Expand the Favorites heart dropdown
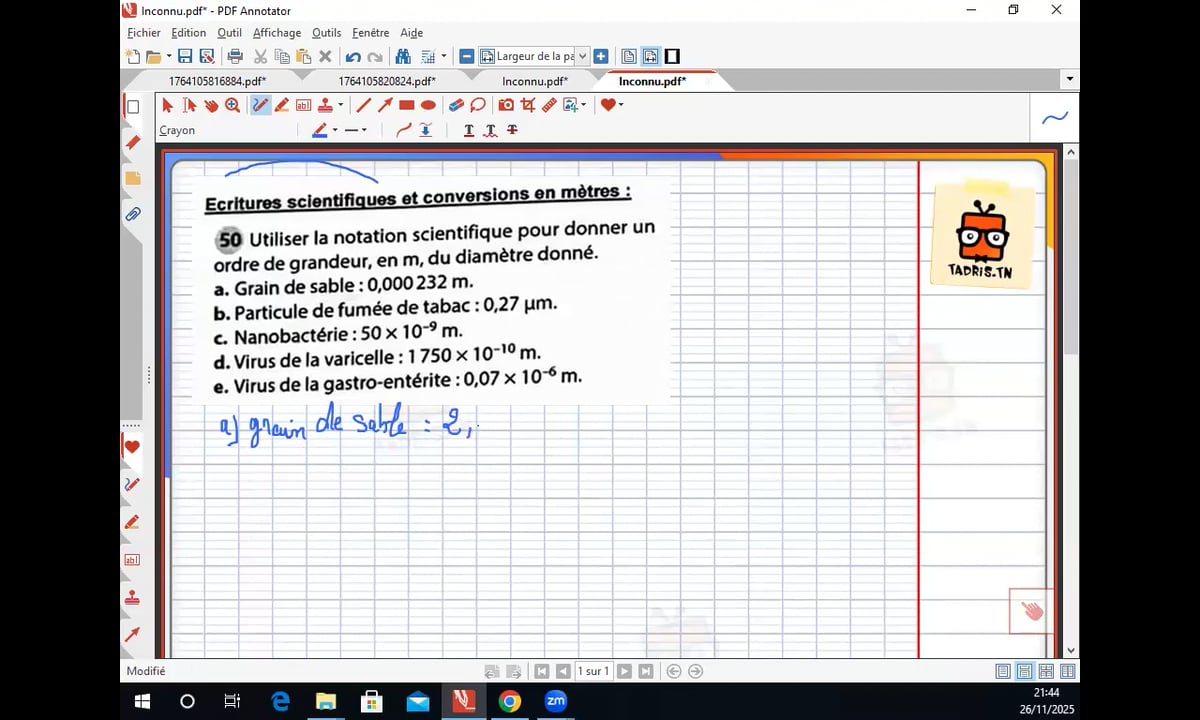This screenshot has height=720, width=1200. (x=621, y=105)
